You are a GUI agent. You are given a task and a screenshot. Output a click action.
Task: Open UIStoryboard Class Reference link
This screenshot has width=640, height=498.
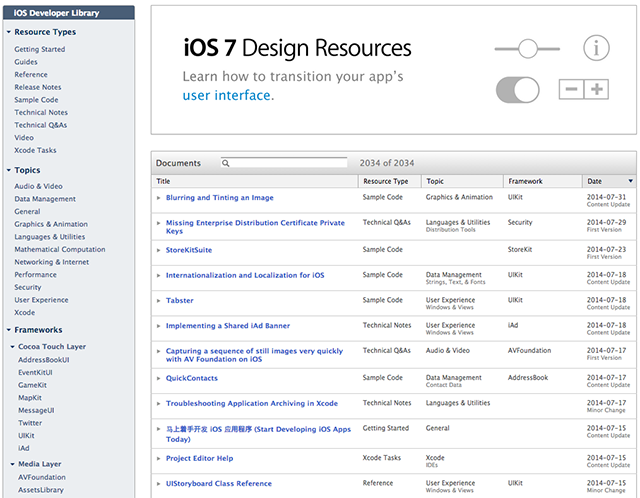pyautogui.click(x=218, y=483)
